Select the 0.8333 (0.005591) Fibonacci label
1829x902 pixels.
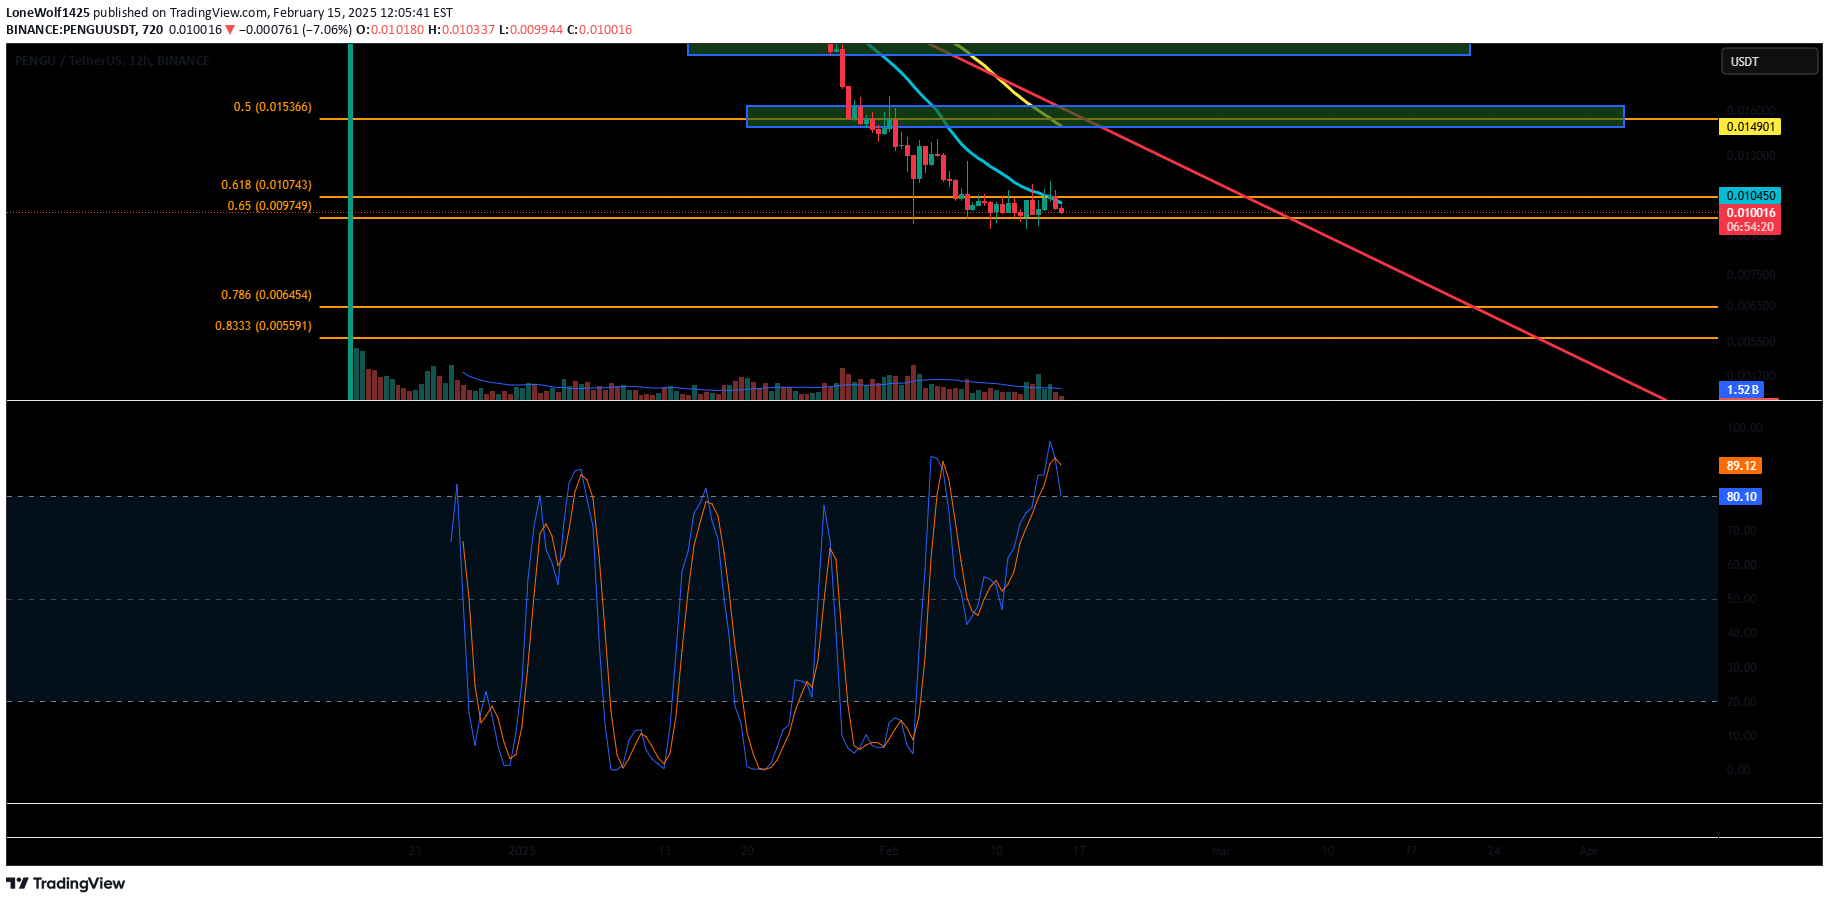[263, 326]
